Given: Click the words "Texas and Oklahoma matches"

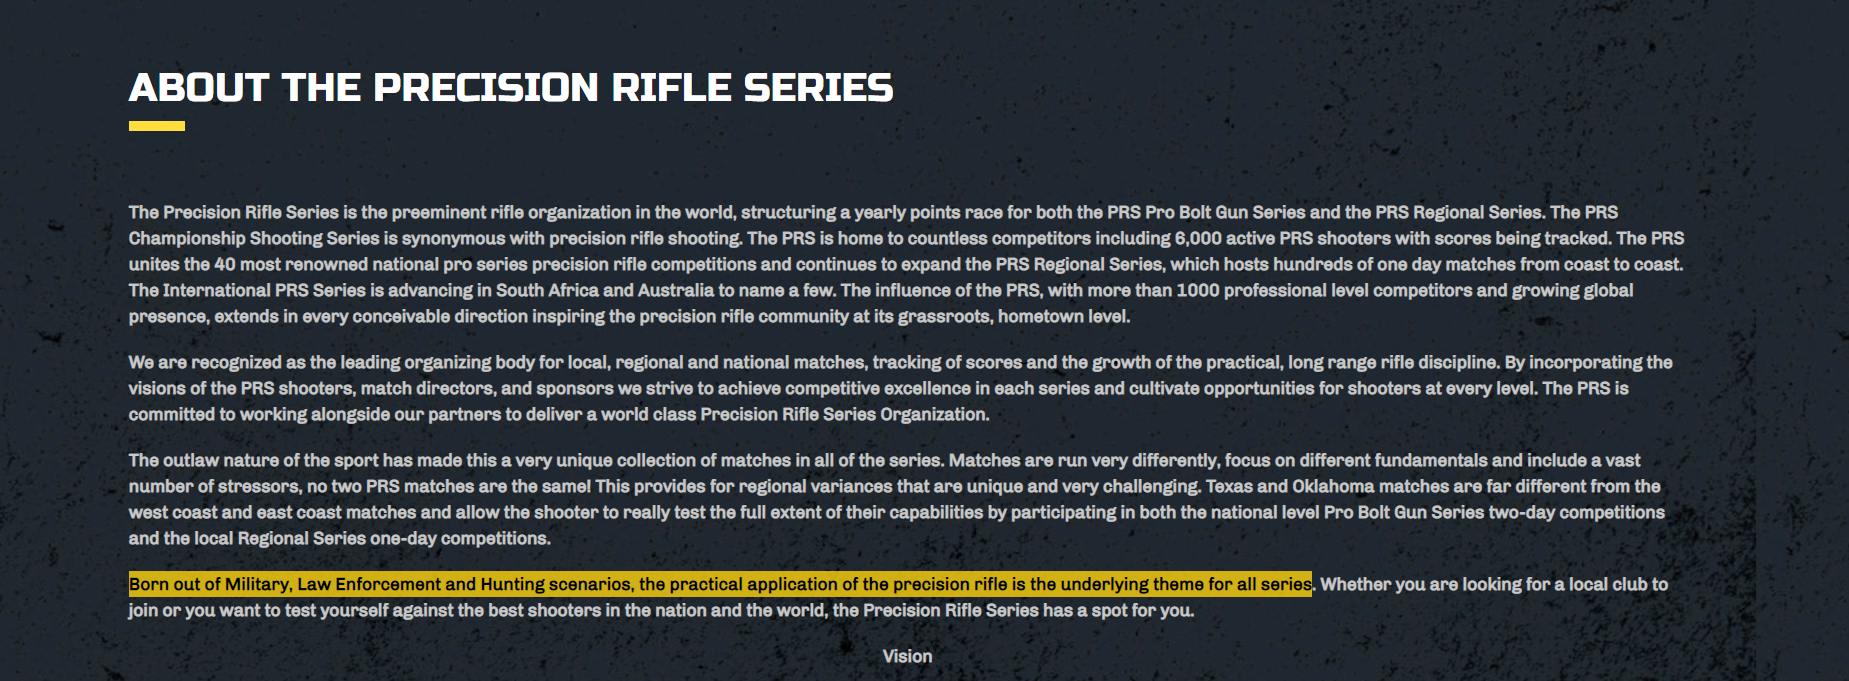Looking at the screenshot, I should pos(1327,486).
